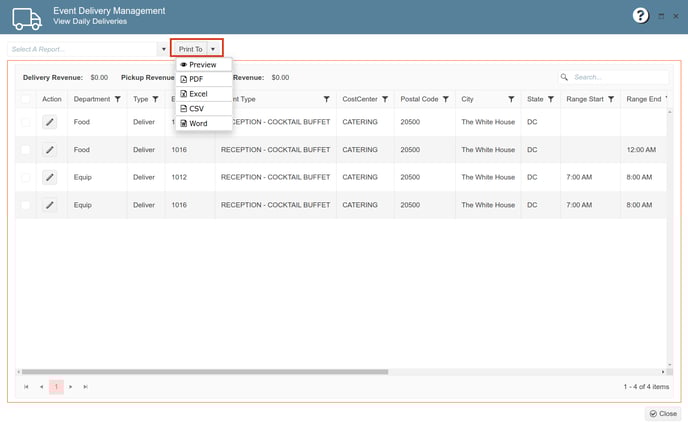Check the Equip 1016 row checkbox
688x429 pixels.
[x=25, y=205]
